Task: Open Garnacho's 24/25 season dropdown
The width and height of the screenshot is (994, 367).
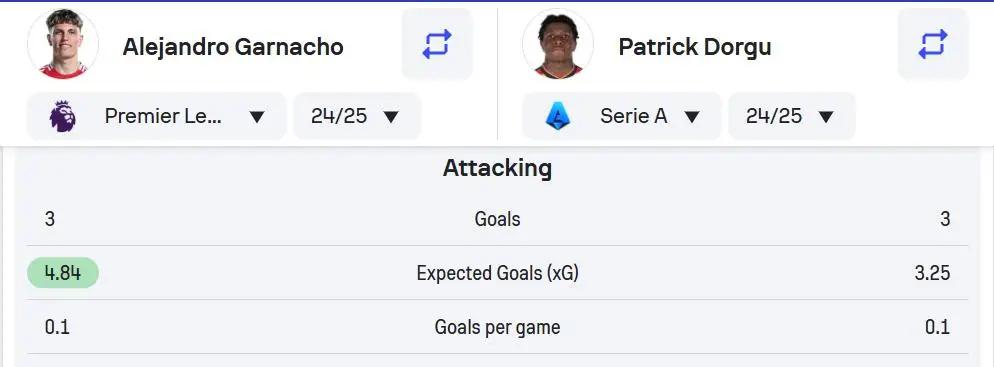Action: tap(357, 117)
